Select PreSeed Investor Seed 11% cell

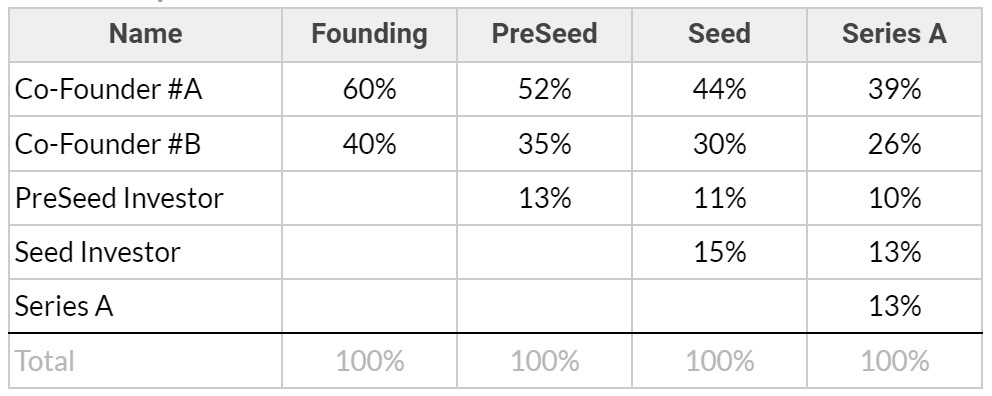coord(719,198)
